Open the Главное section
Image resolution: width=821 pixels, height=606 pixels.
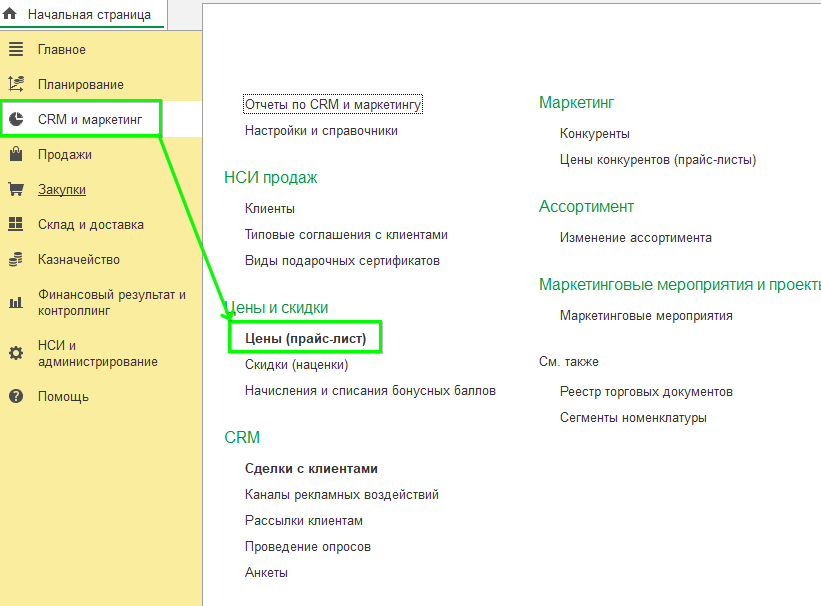pos(62,50)
